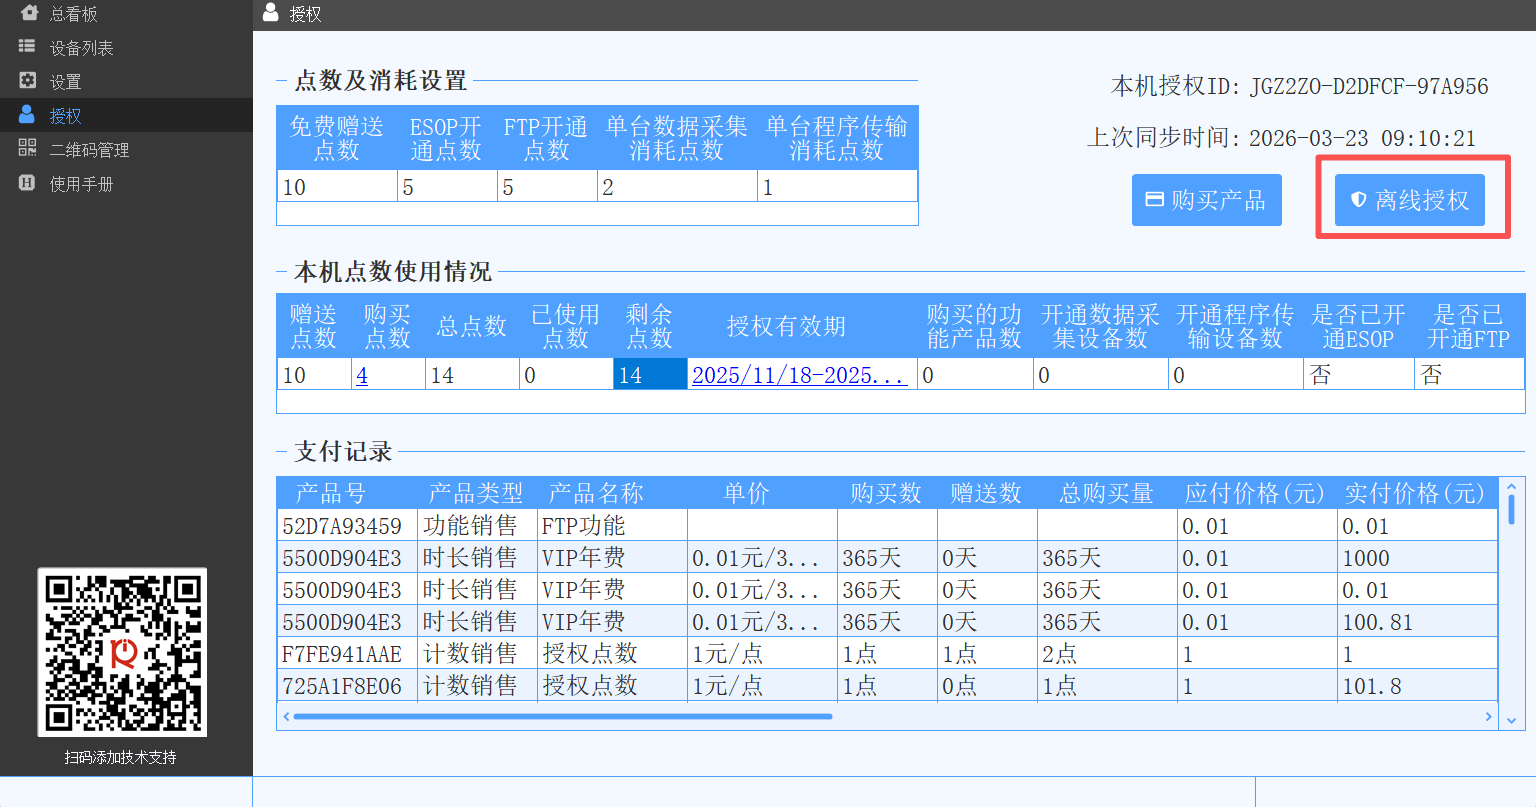The width and height of the screenshot is (1536, 807).
Task: Click the QR code management icon
Action: 27,149
